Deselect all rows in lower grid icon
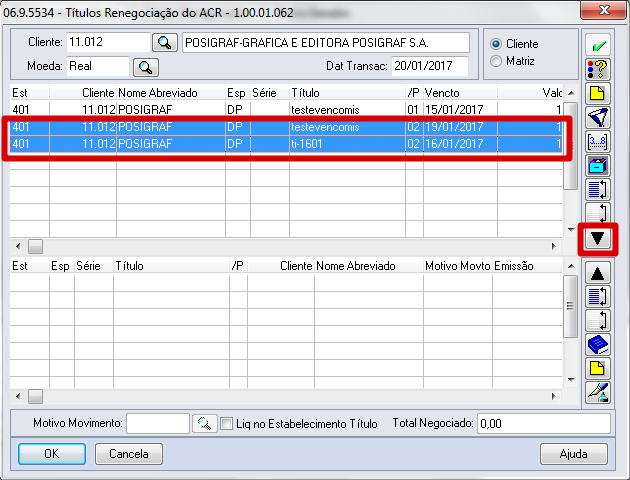This screenshot has width=630, height=480. [598, 320]
